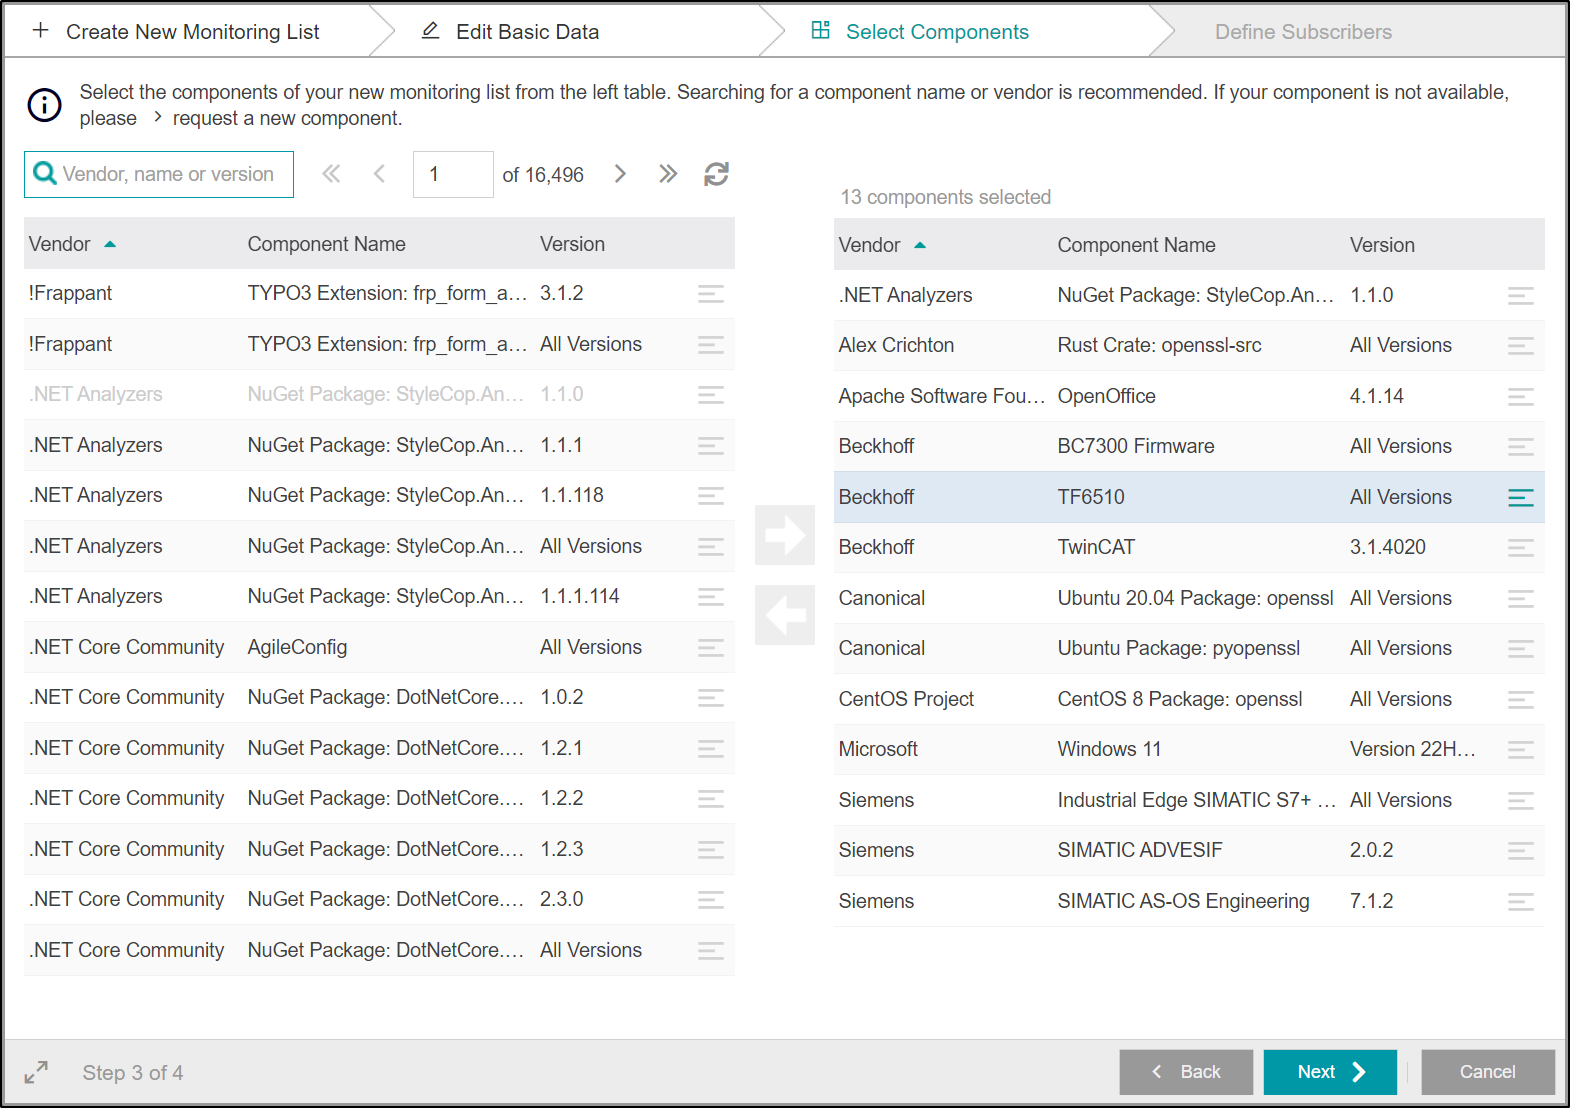Remove selected component using left arrow

pyautogui.click(x=785, y=615)
